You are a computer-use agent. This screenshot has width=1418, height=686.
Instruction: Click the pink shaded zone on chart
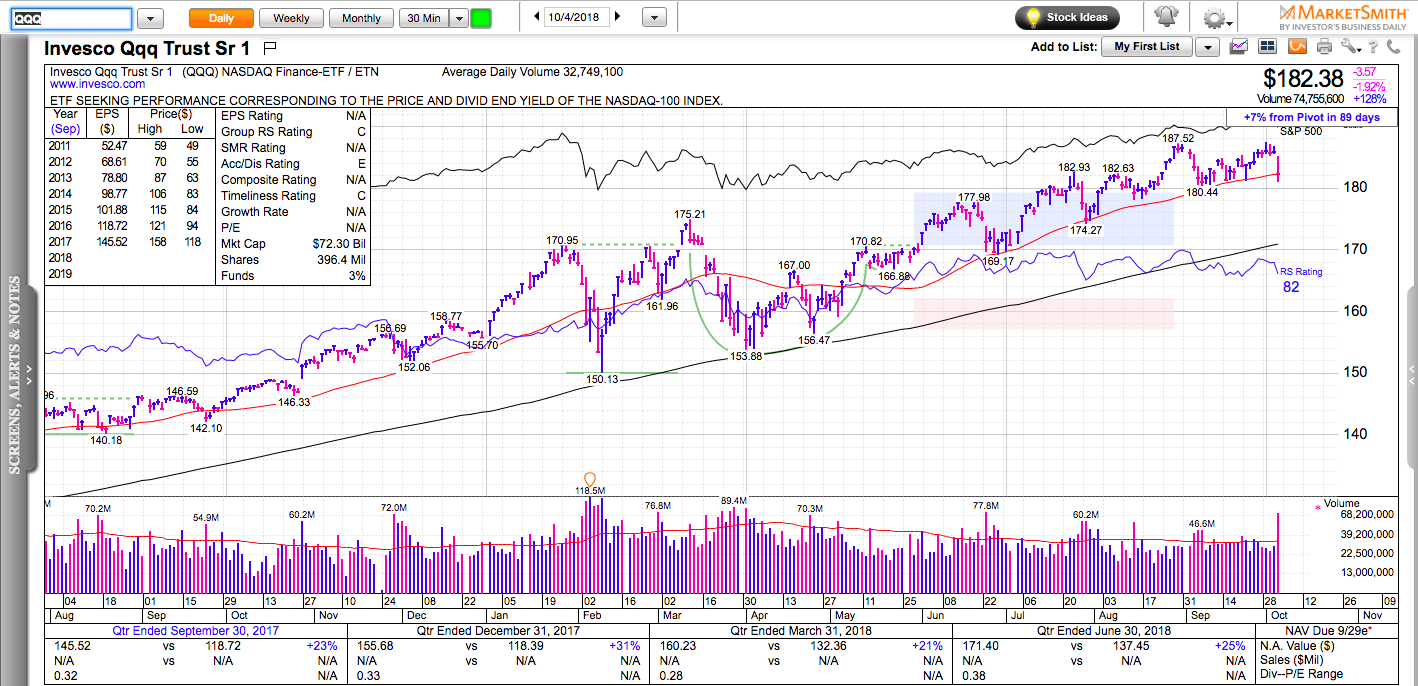(1043, 313)
